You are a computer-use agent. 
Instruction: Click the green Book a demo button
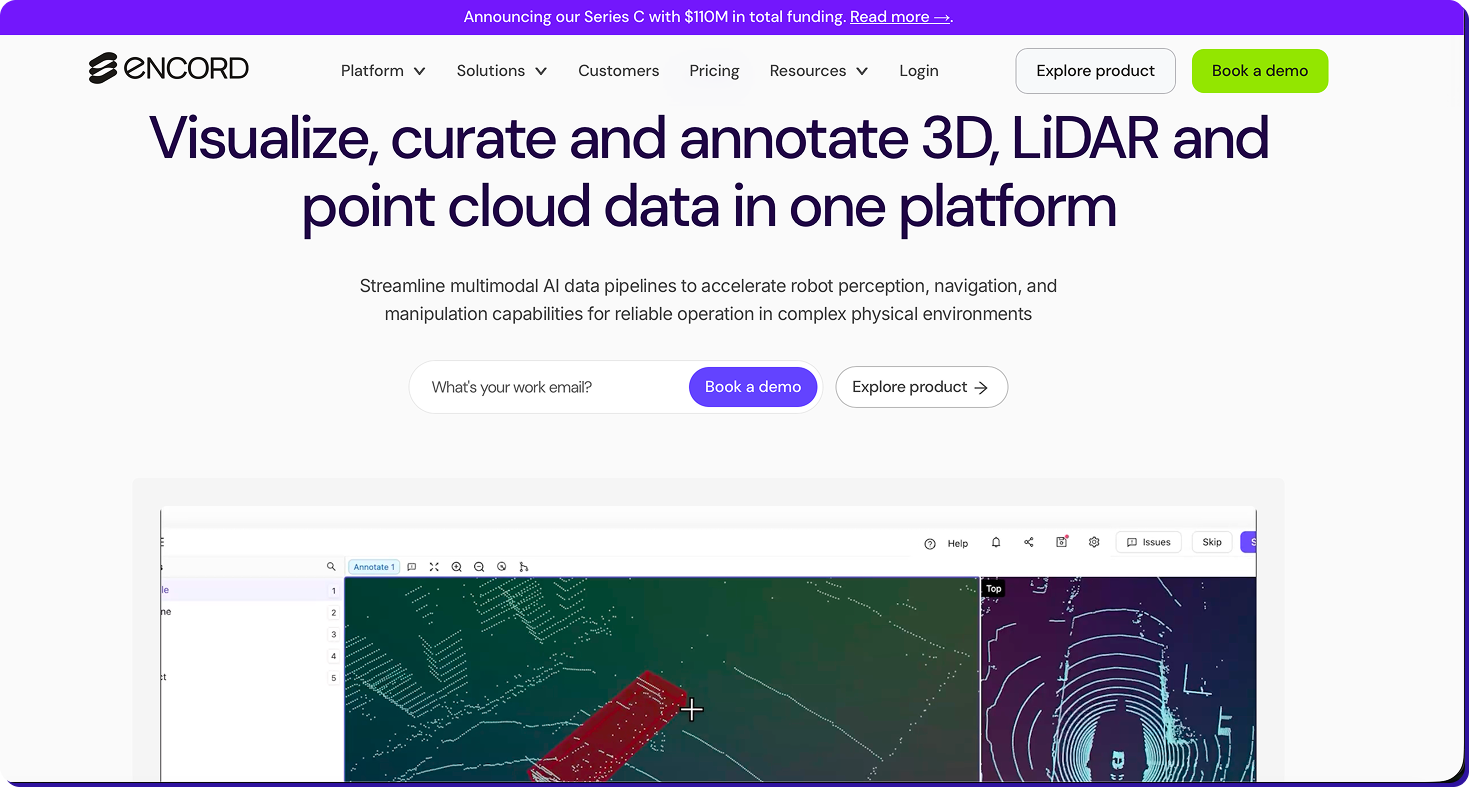[x=1260, y=71]
